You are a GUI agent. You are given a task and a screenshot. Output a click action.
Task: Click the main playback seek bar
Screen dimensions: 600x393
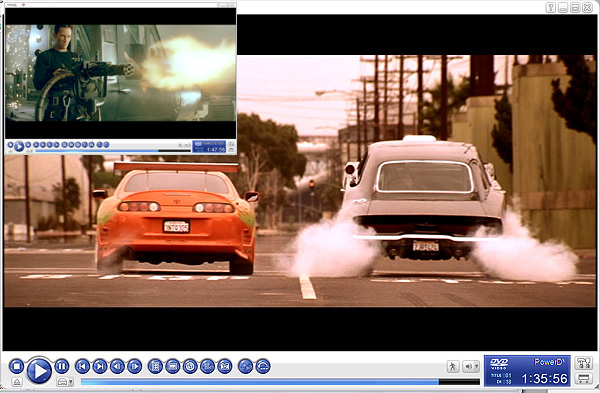tap(280, 382)
